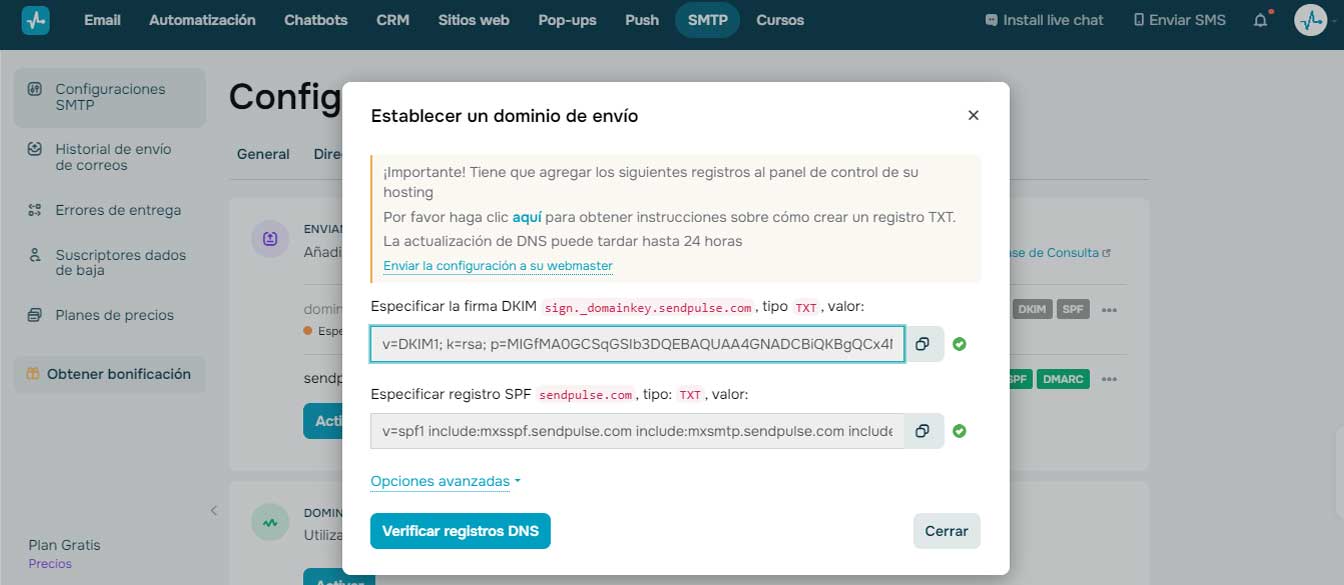Image resolution: width=1344 pixels, height=585 pixels.
Task: Expand Opciones avanzadas
Action: coord(445,481)
